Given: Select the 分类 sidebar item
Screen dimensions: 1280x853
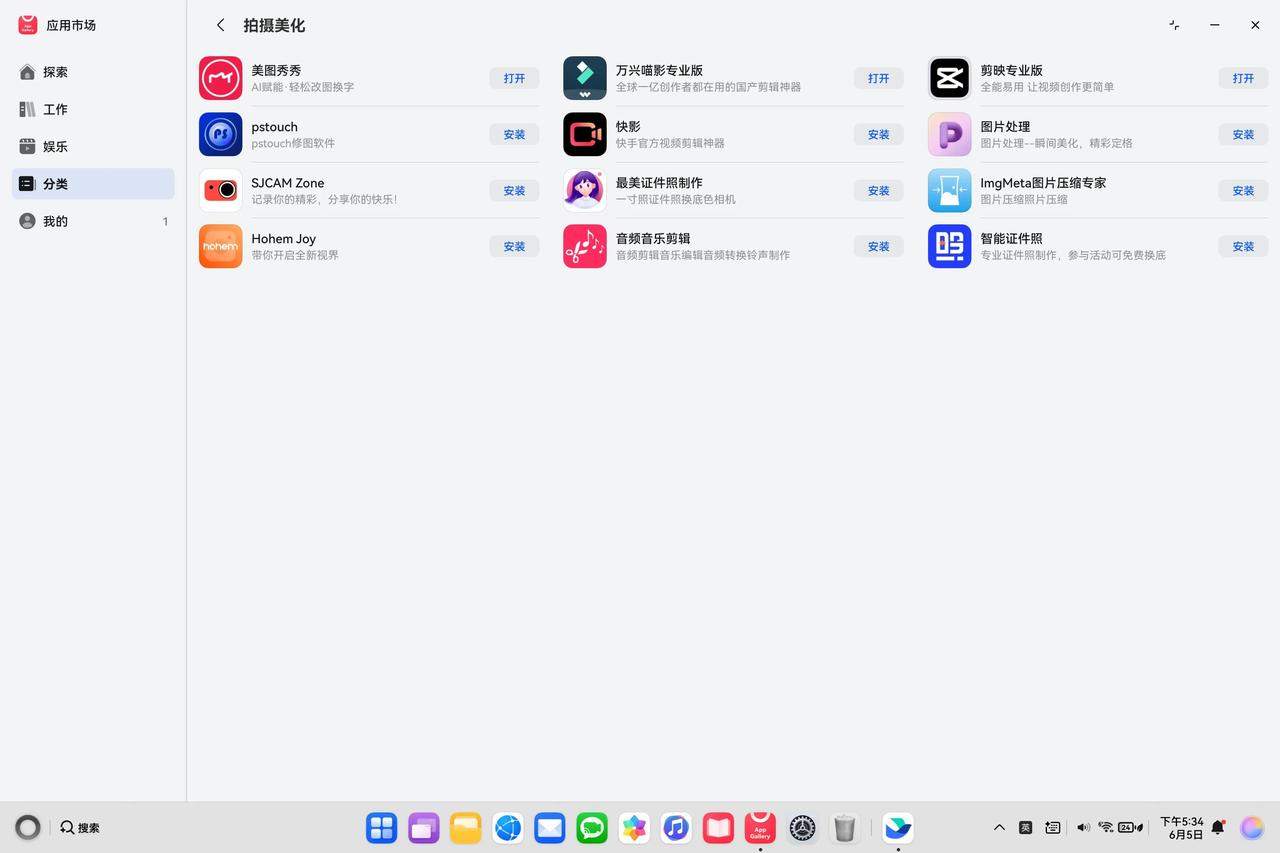Looking at the screenshot, I should point(93,184).
